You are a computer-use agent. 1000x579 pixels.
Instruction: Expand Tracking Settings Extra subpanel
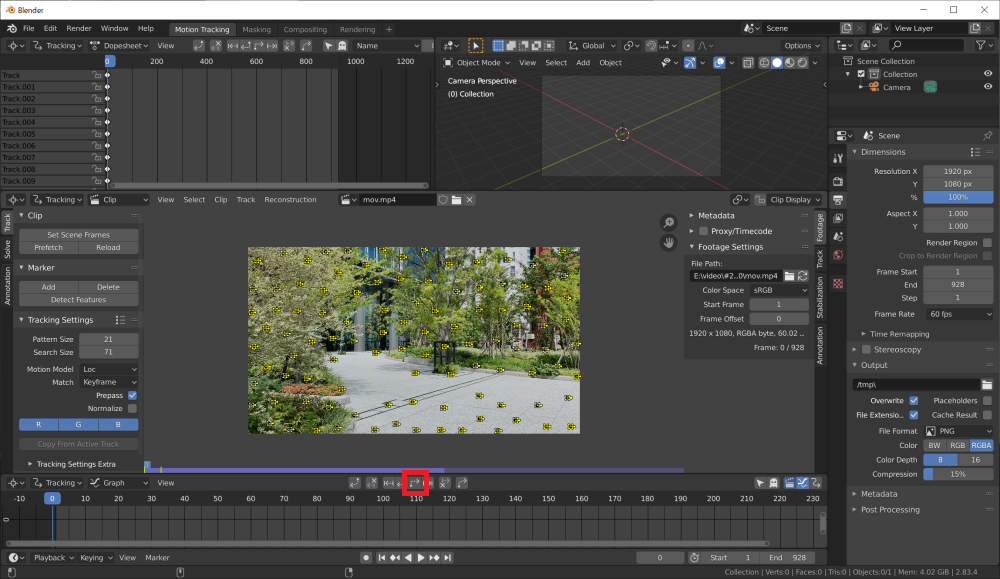click(x=75, y=464)
